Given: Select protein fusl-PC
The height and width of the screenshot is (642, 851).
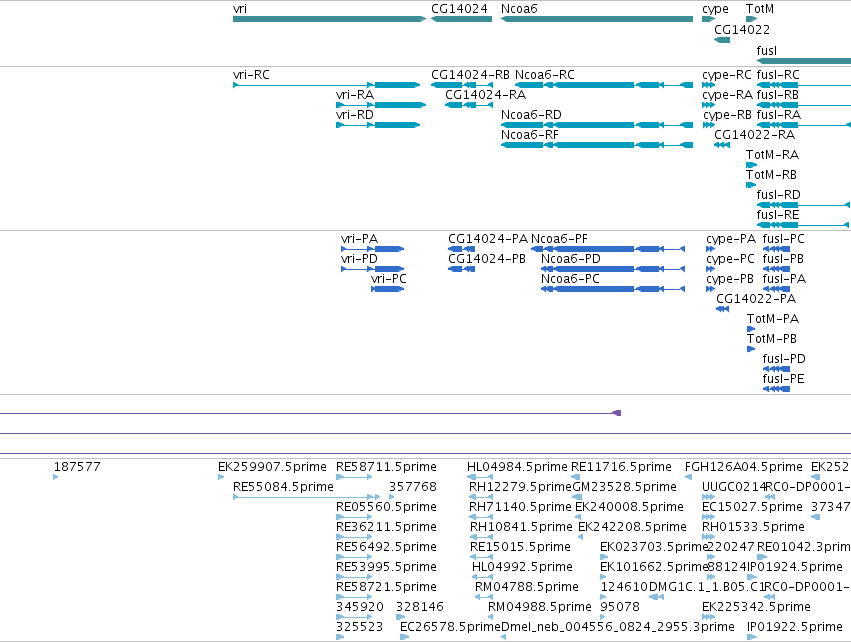Looking at the screenshot, I should pos(776,249).
